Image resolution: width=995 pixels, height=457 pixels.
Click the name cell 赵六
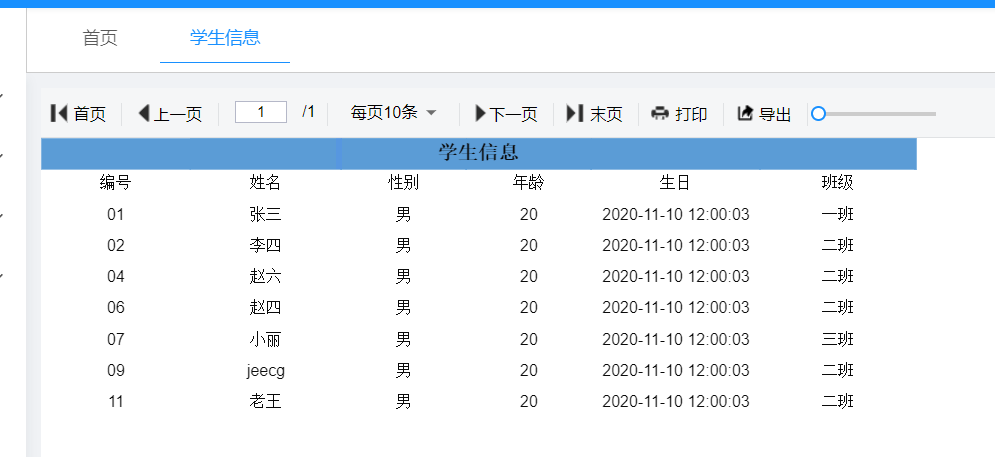(x=265, y=276)
